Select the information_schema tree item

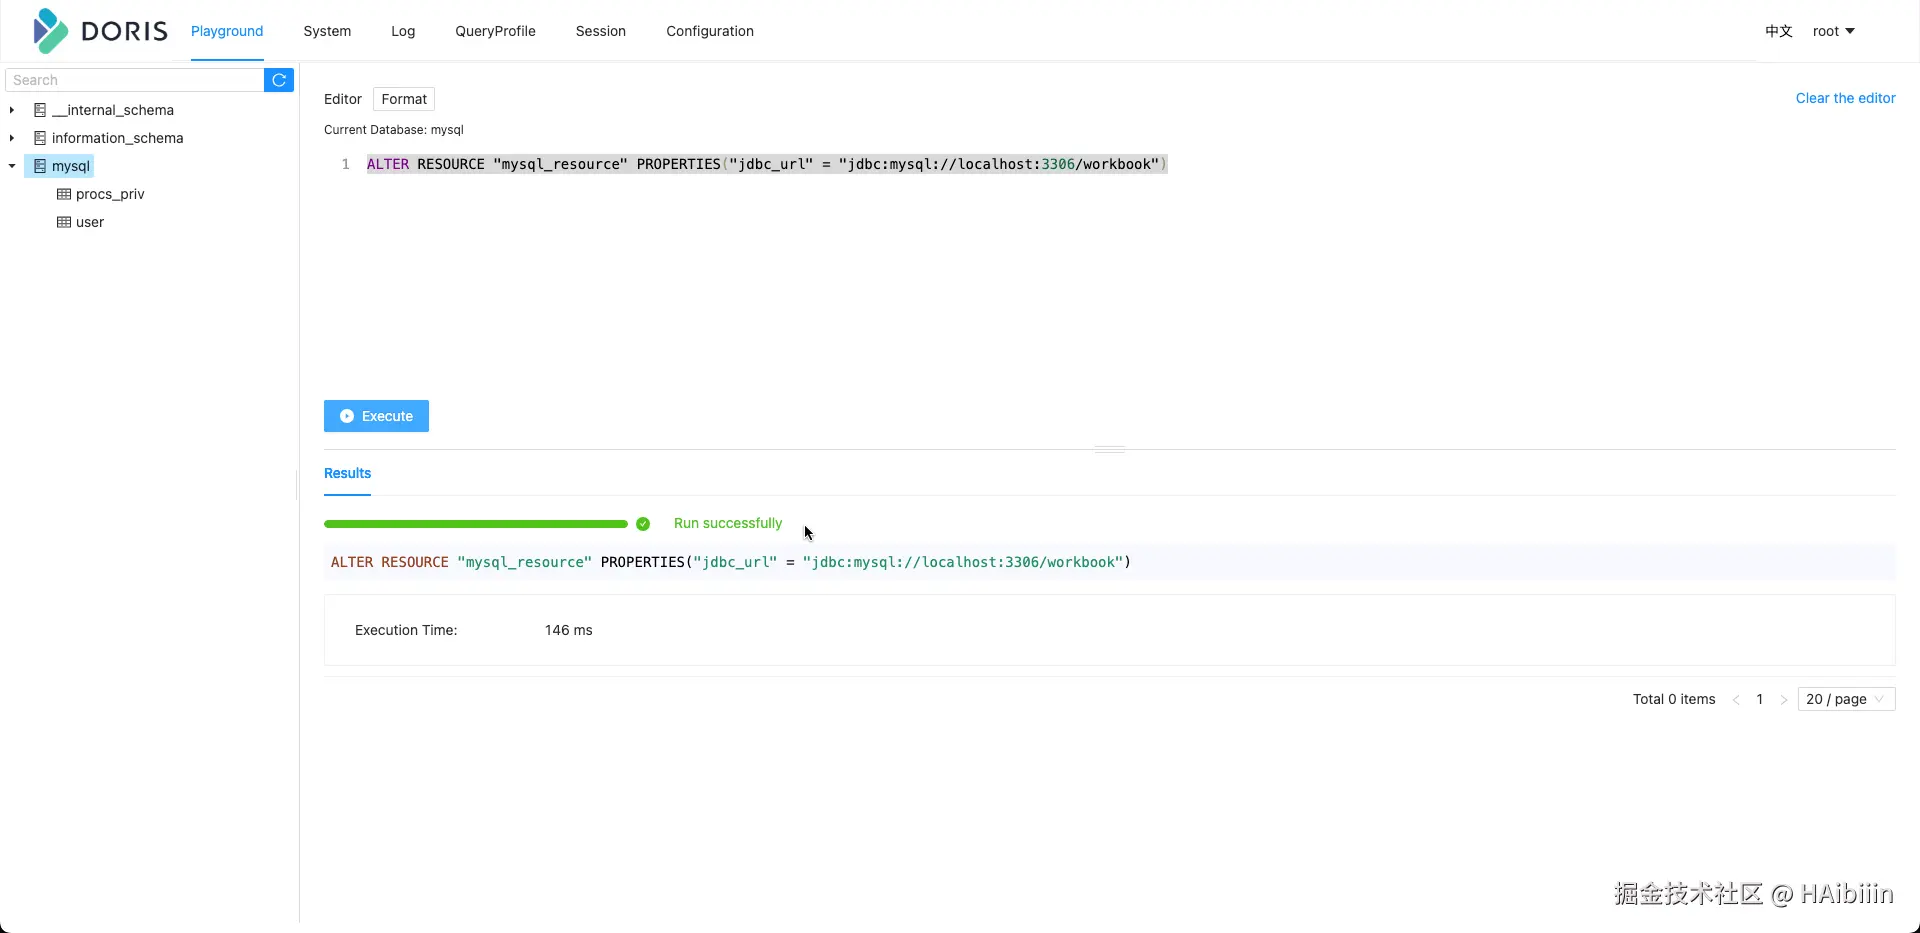117,138
